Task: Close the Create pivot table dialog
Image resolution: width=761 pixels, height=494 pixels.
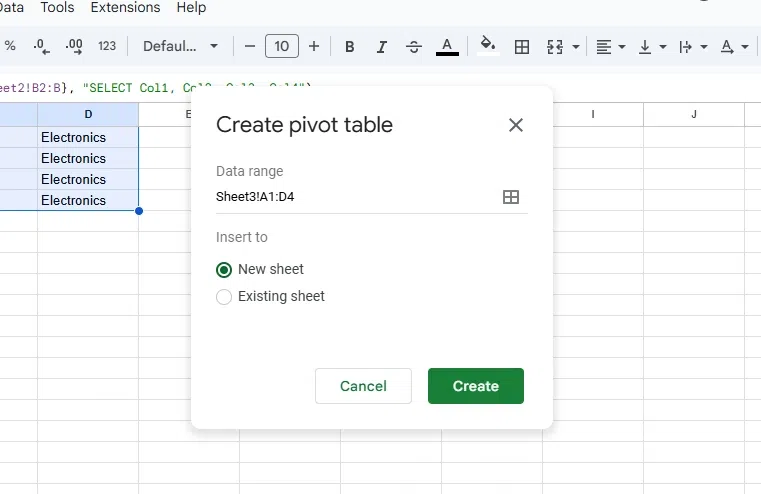Action: (516, 125)
